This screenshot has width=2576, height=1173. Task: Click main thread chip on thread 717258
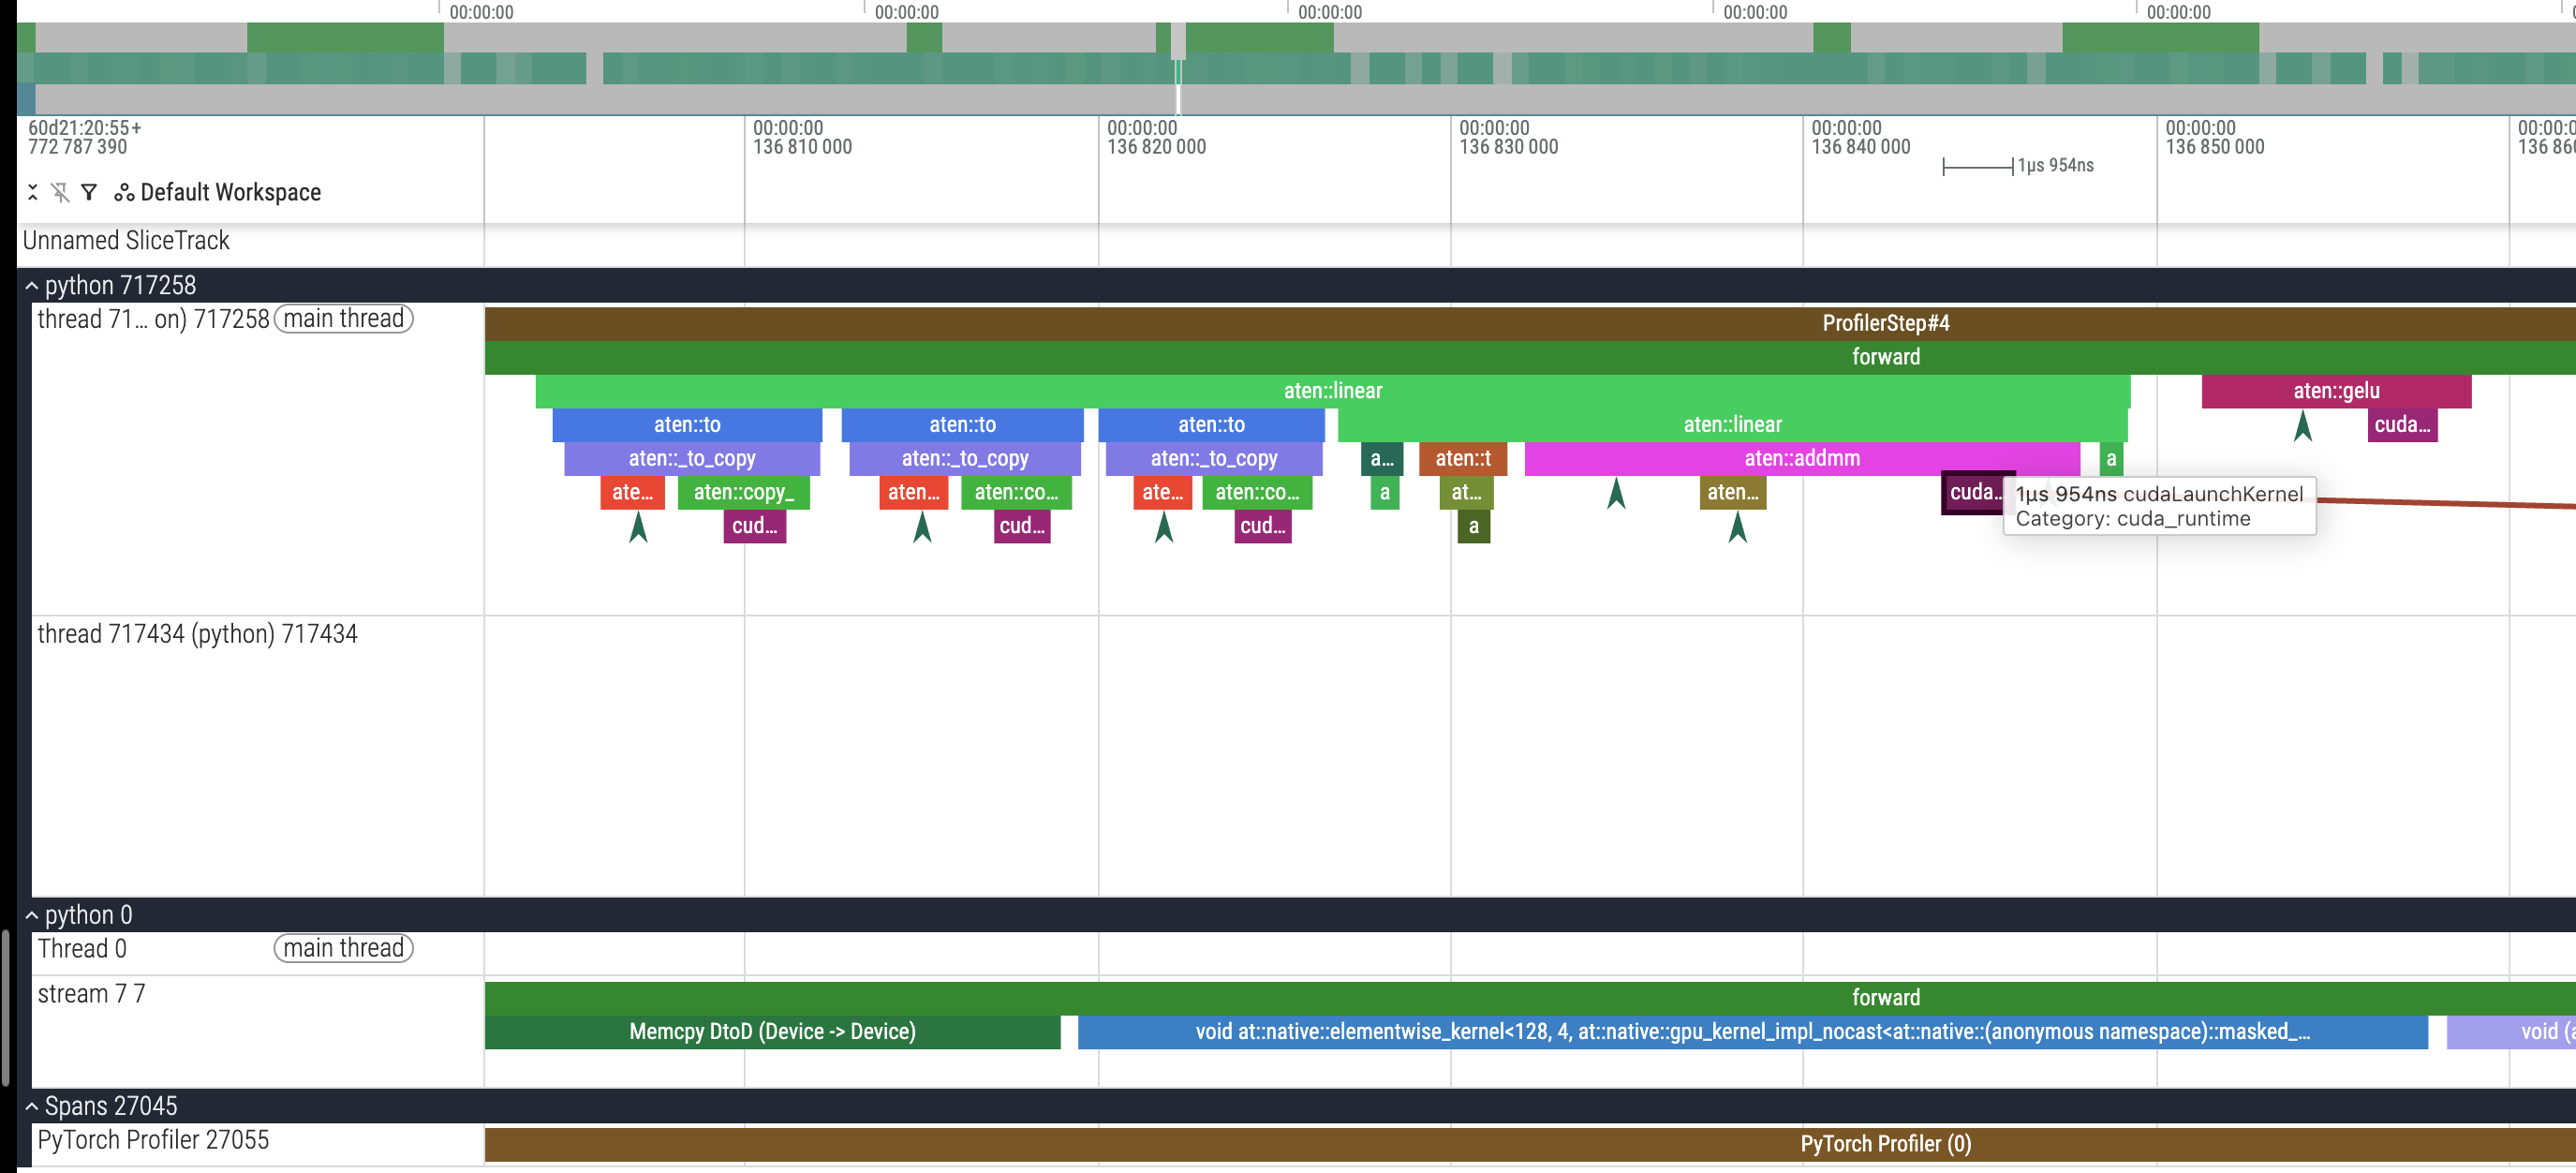click(x=343, y=319)
